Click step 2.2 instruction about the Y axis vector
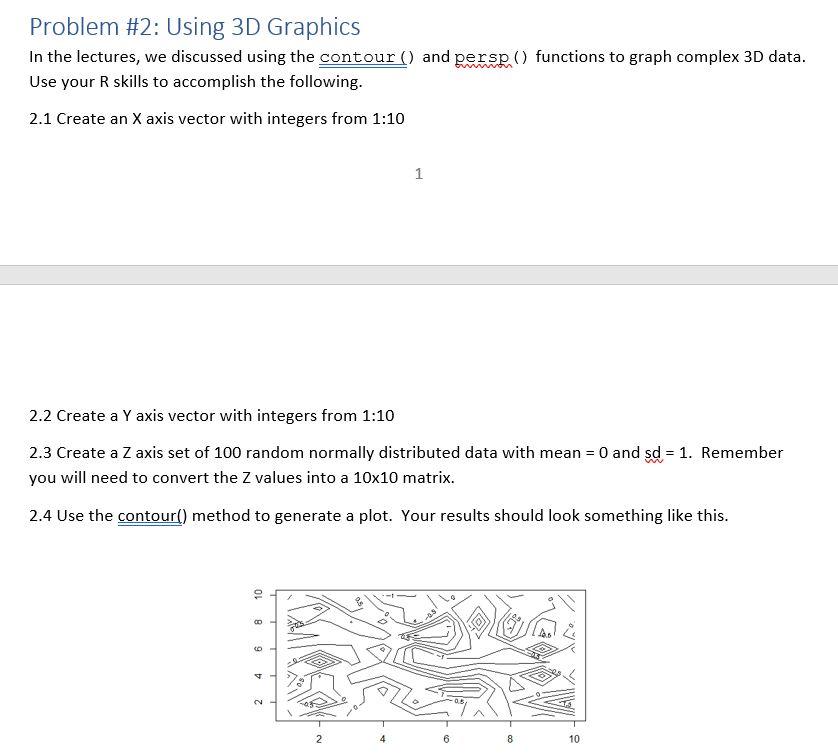This screenshot has height=753, width=838. pyautogui.click(x=210, y=415)
